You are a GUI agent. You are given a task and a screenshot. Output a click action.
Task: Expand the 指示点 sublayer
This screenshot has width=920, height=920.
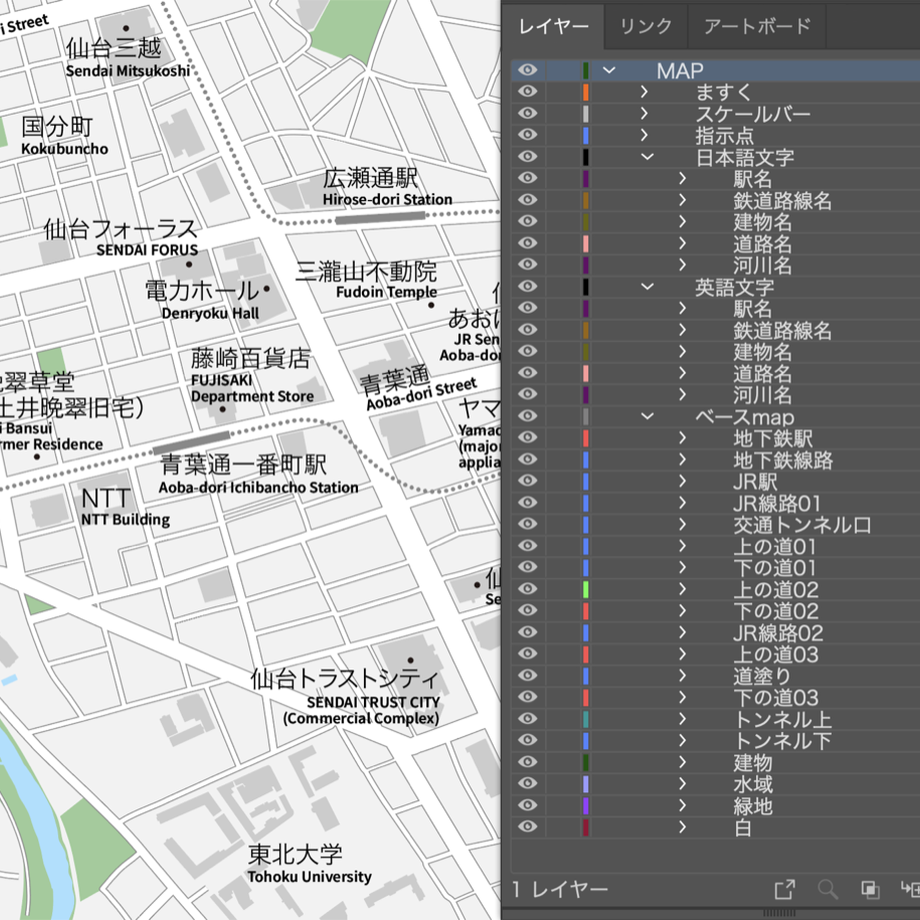[x=644, y=135]
